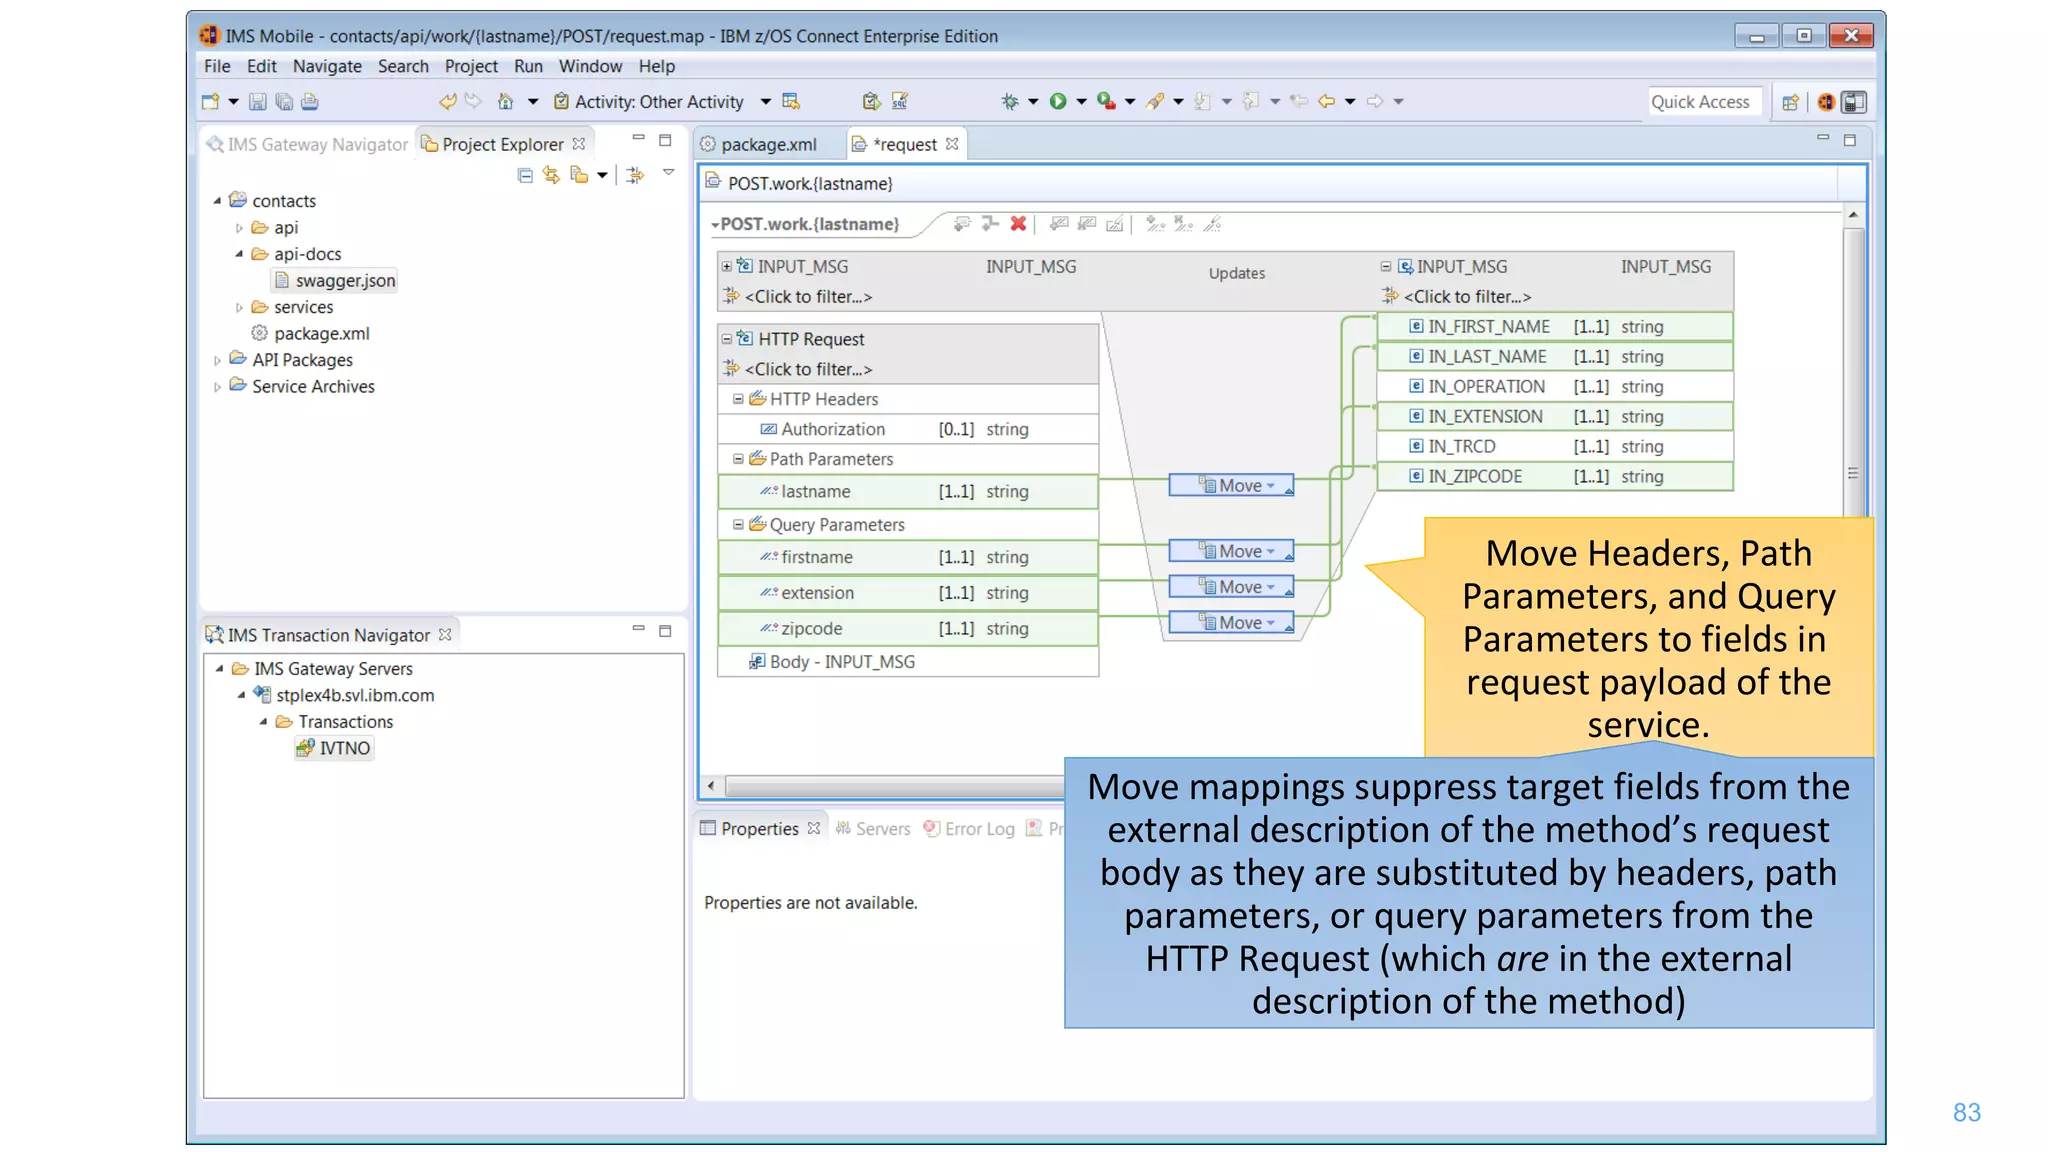Switch to IMS Gateway Navigator tab
Screen dimensions: 2048x1152
[x=307, y=144]
